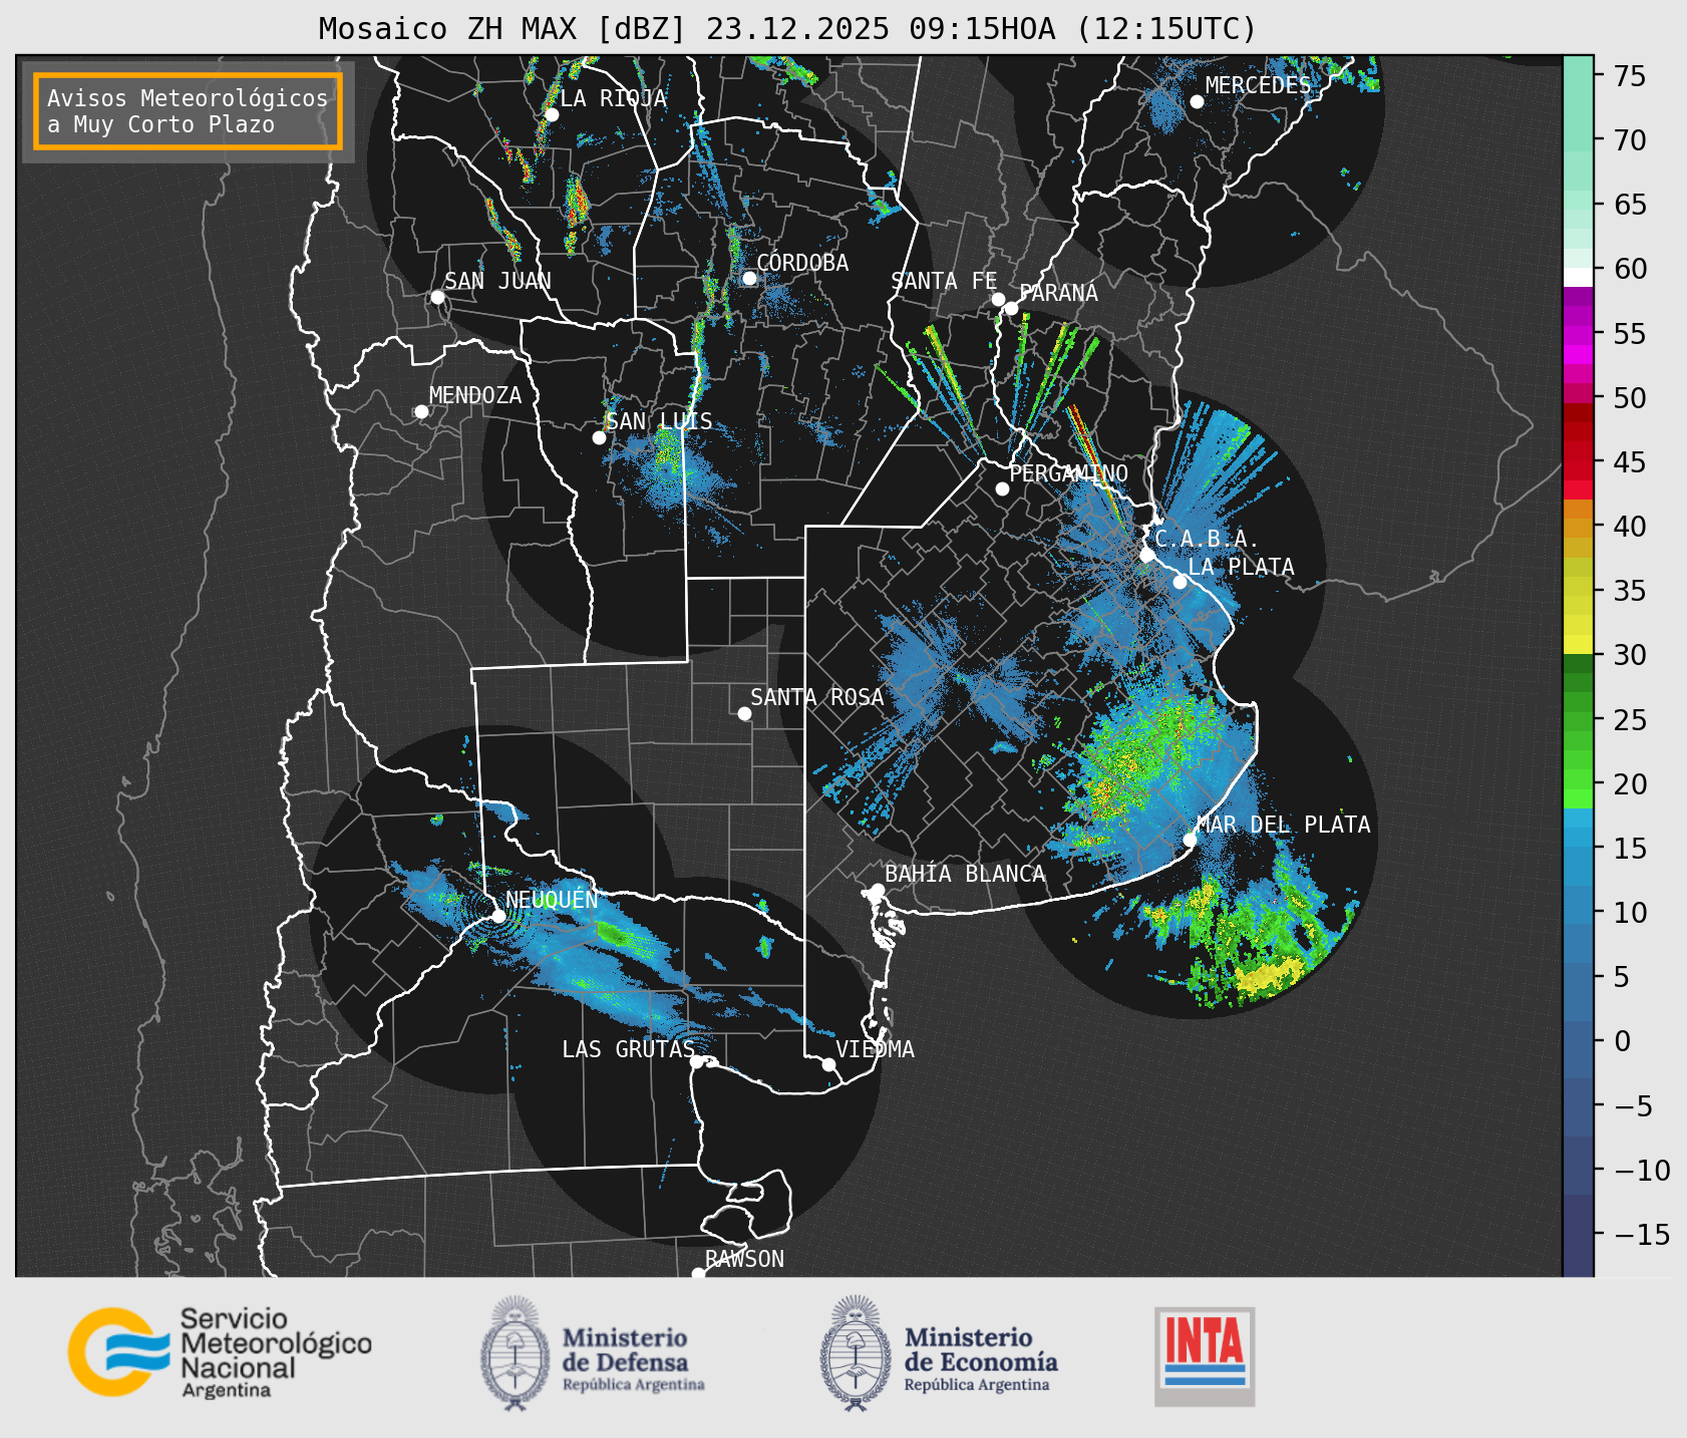Click the '10' value on the color scale

(x=1628, y=912)
